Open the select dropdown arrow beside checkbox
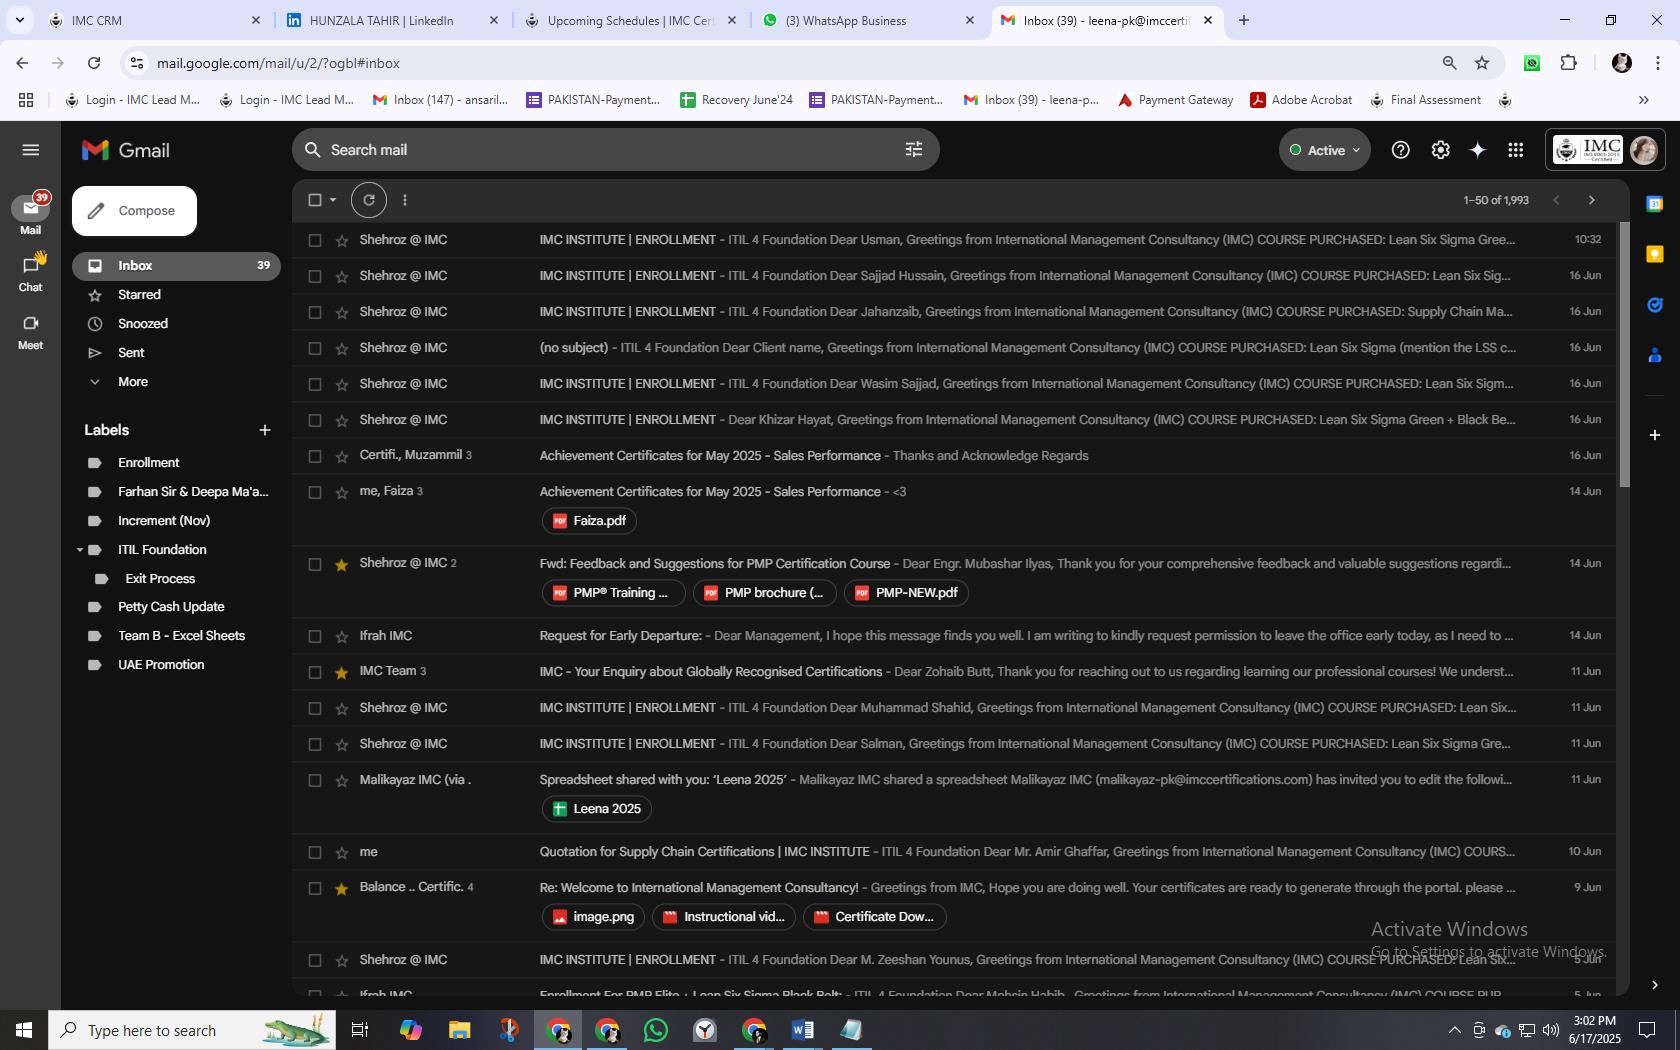This screenshot has width=1680, height=1050. point(334,200)
